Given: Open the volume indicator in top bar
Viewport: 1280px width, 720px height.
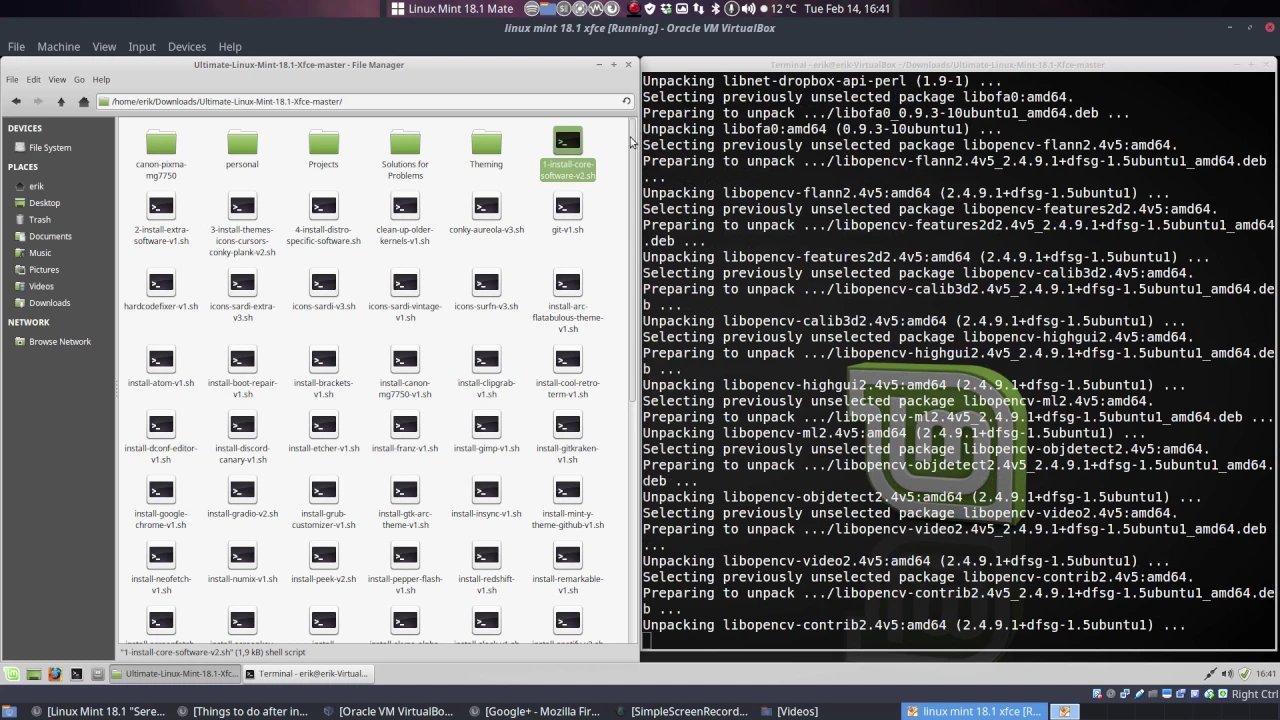Looking at the screenshot, I should point(748,9).
